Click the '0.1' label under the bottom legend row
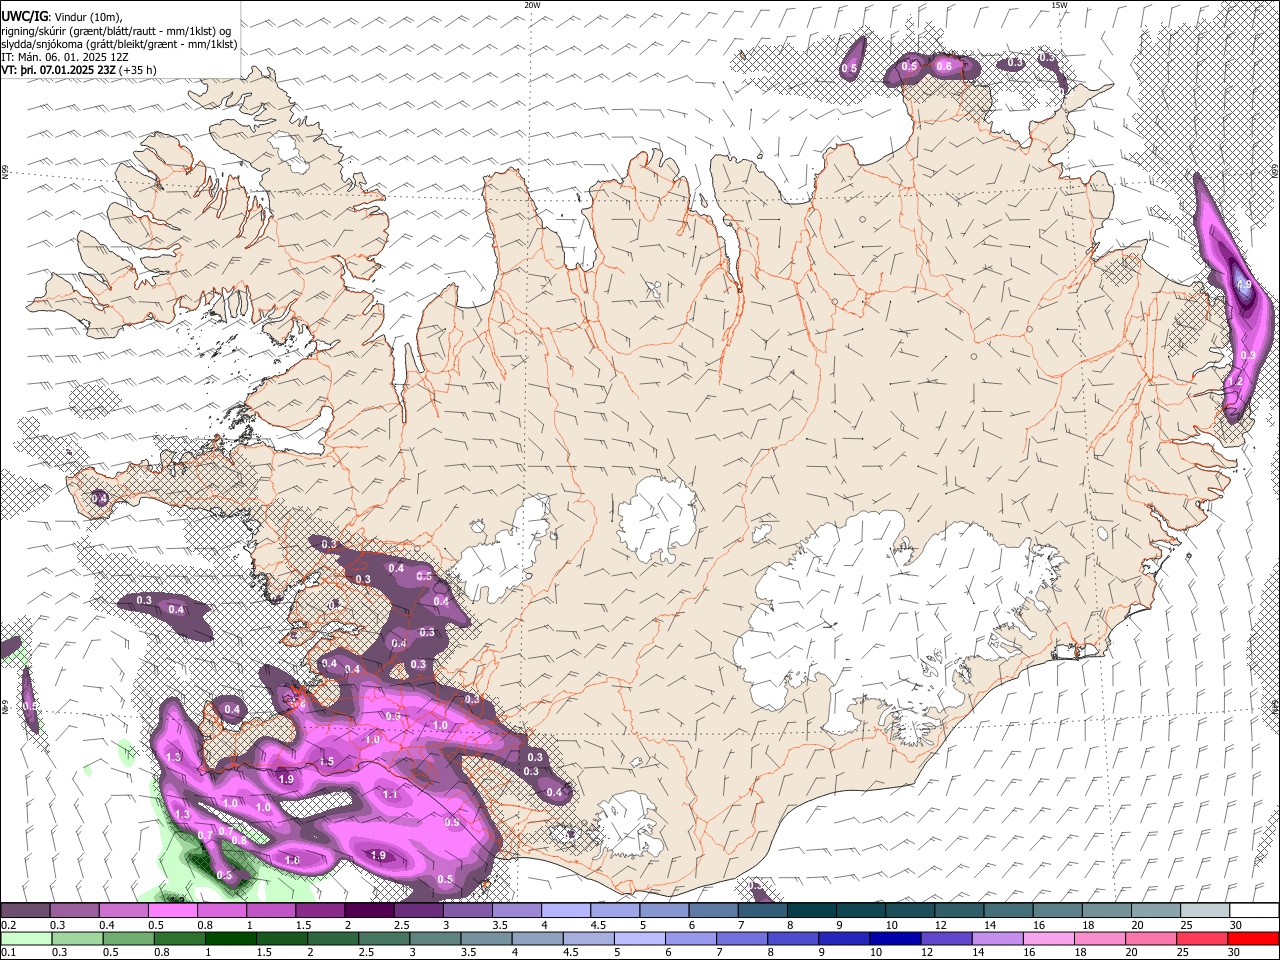 [8, 952]
